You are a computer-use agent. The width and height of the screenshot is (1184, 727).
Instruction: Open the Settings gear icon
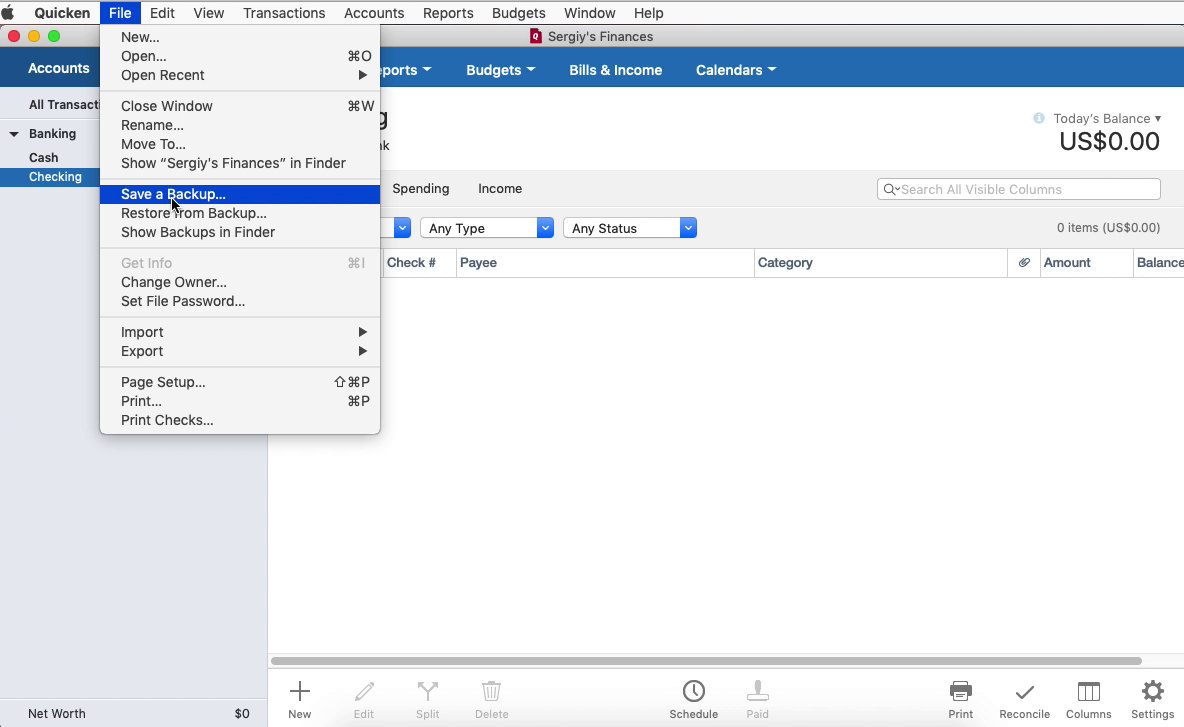pos(1152,692)
